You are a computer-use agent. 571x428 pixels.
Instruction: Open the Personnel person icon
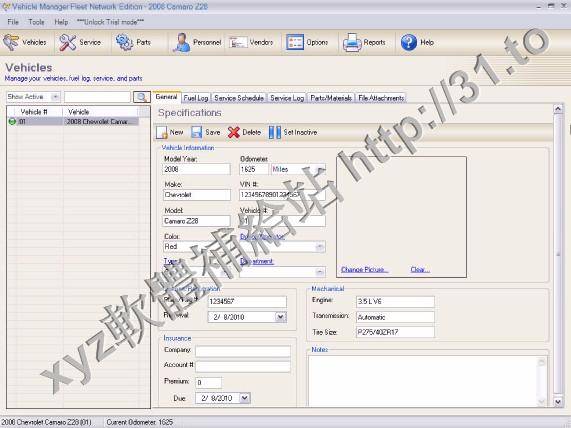point(182,42)
